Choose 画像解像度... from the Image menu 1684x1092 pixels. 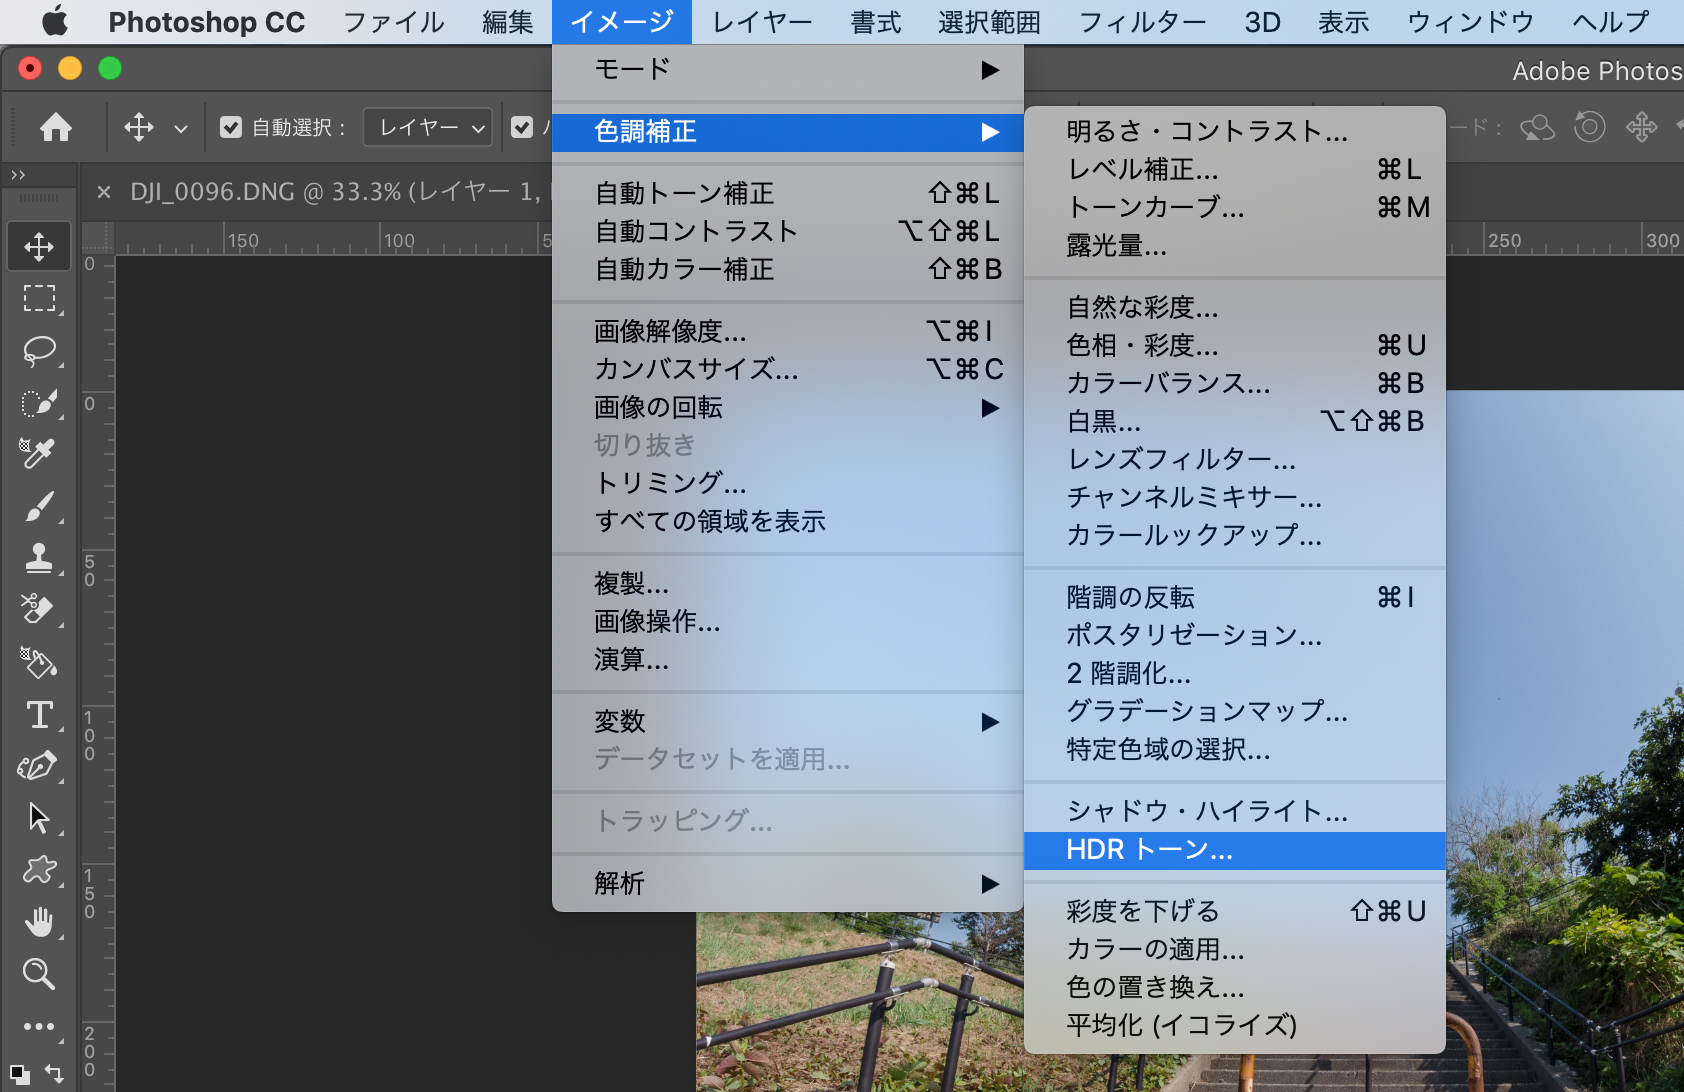click(788, 331)
